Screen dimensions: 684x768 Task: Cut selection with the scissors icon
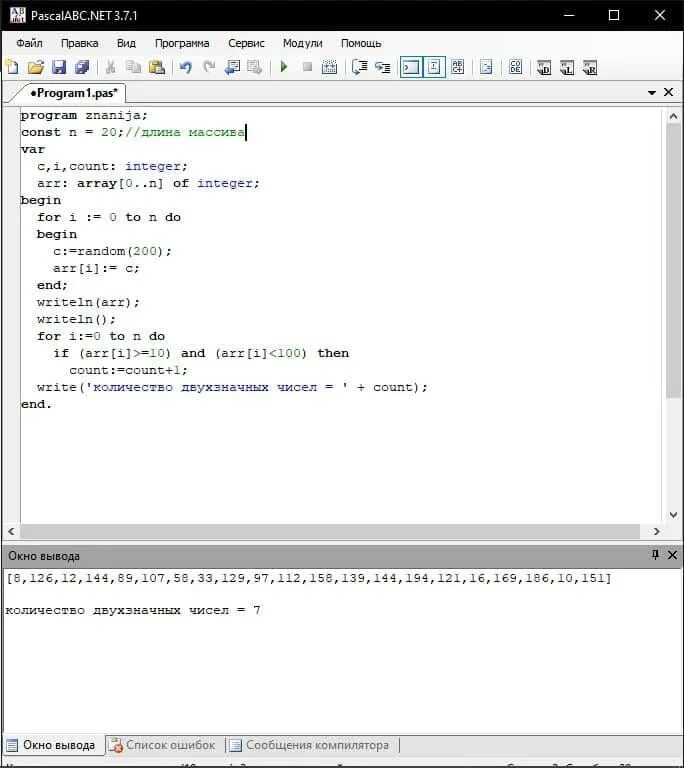(x=111, y=67)
